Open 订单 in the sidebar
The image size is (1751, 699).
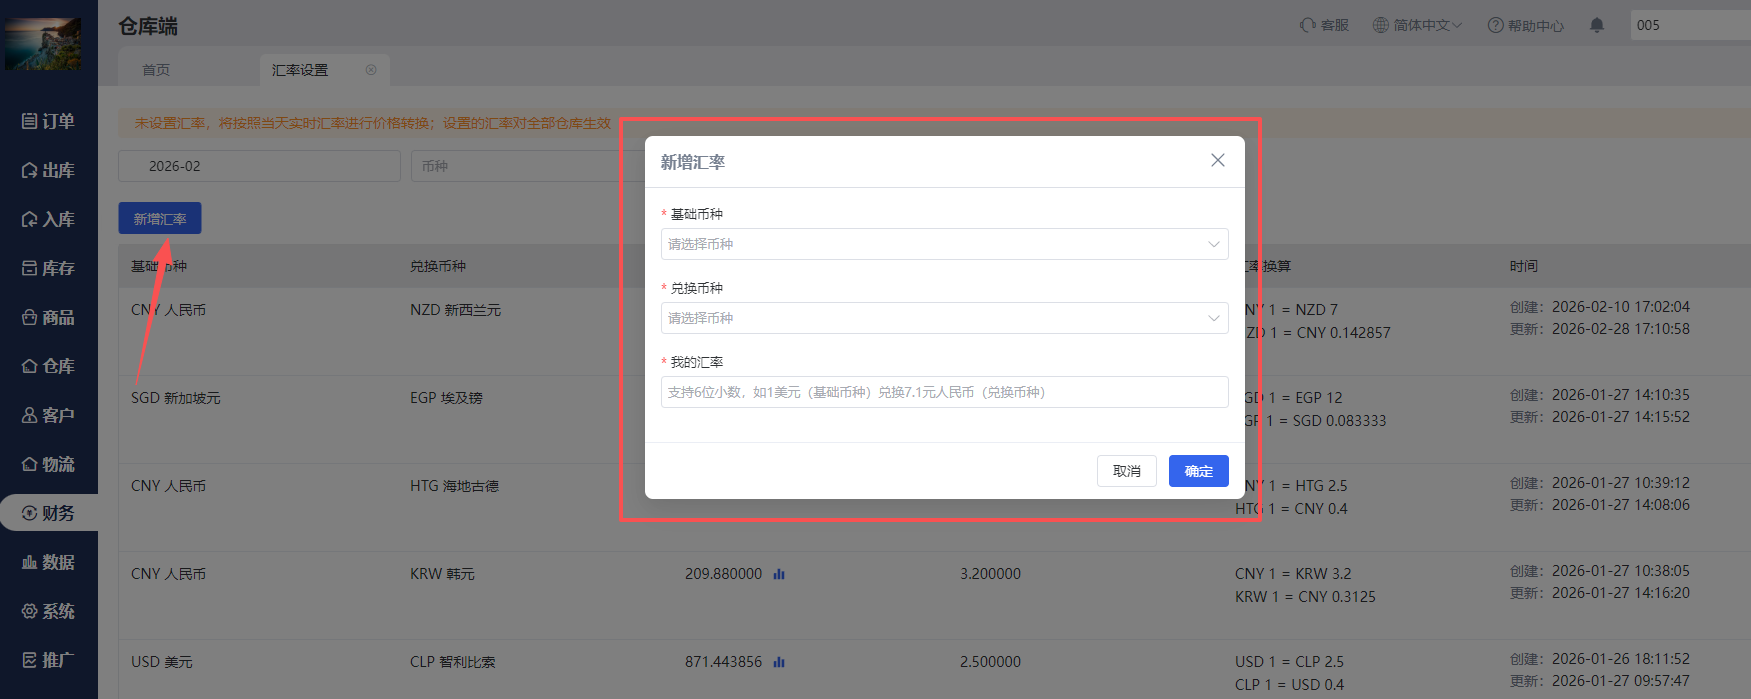point(49,121)
